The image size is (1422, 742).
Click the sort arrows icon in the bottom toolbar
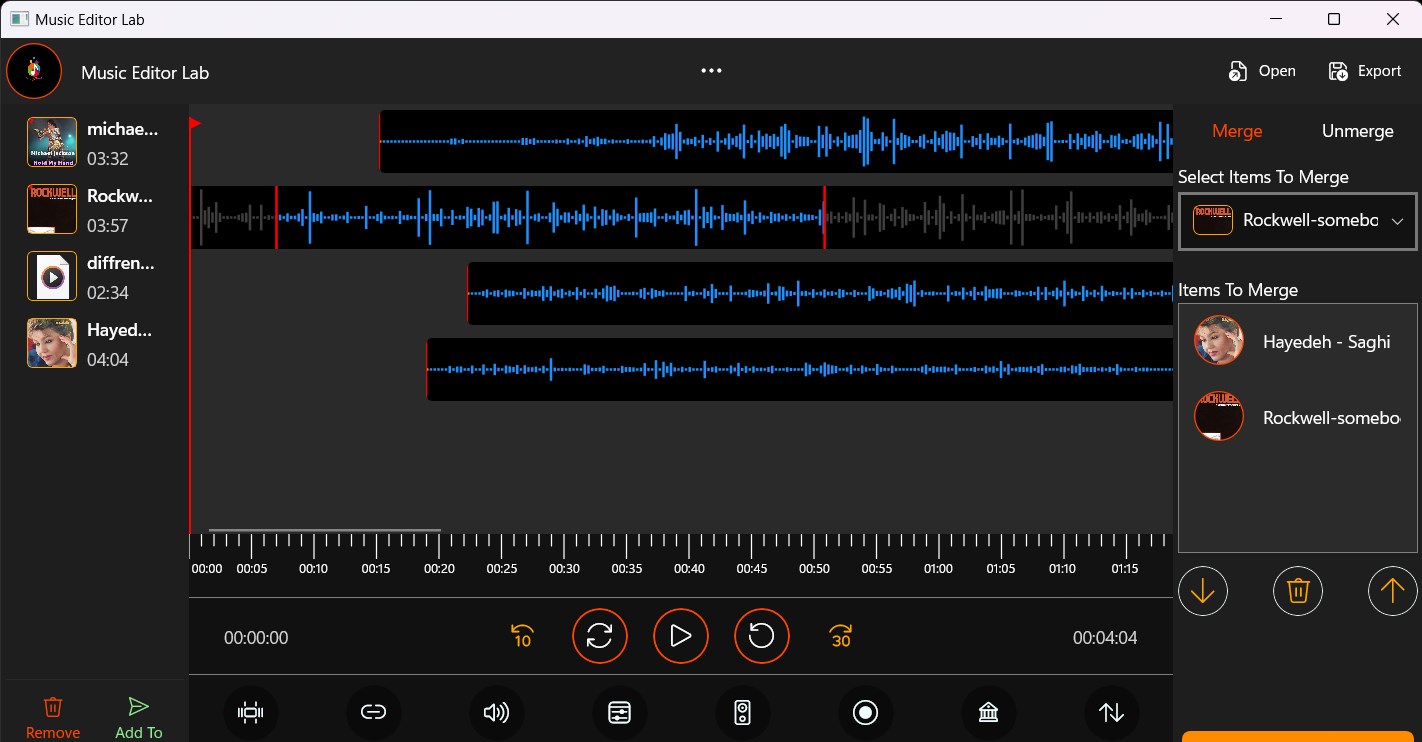coord(1111,712)
